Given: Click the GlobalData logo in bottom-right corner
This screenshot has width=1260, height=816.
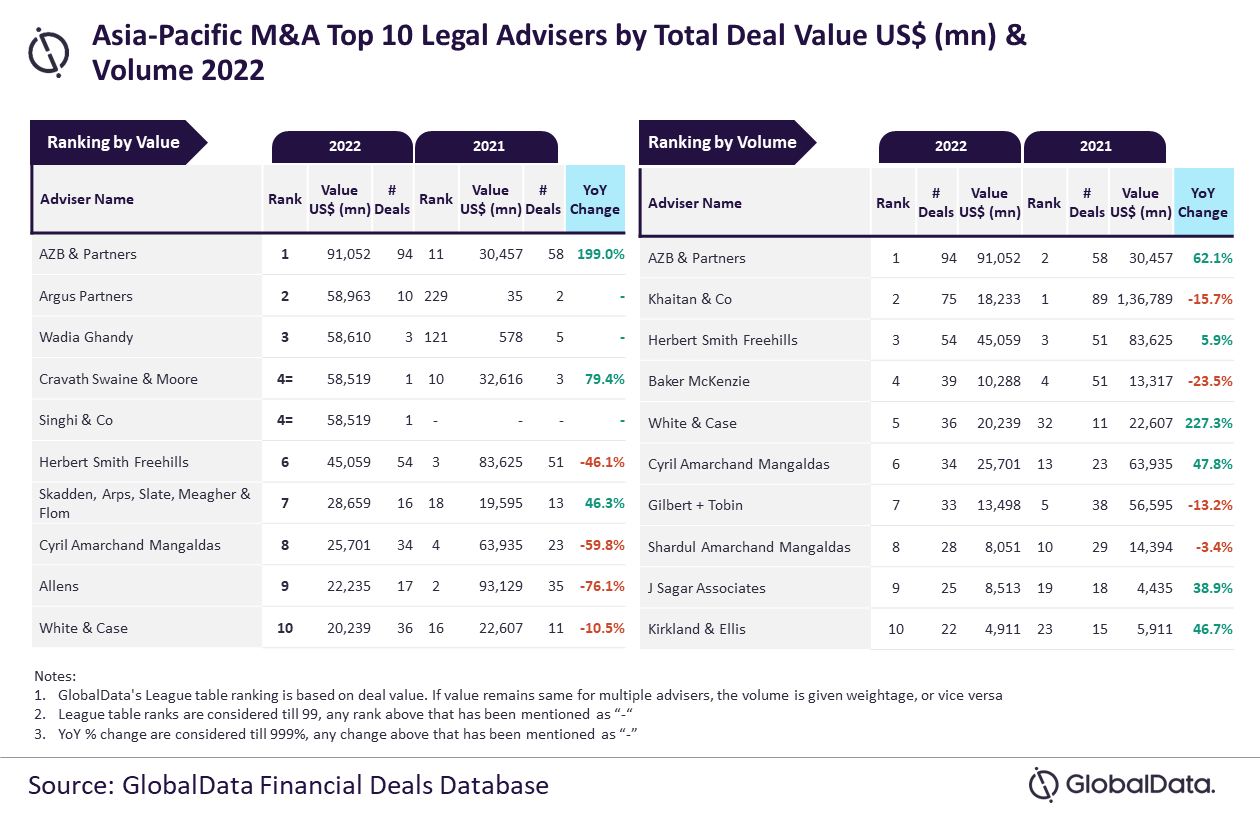Looking at the screenshot, I should tap(1122, 784).
